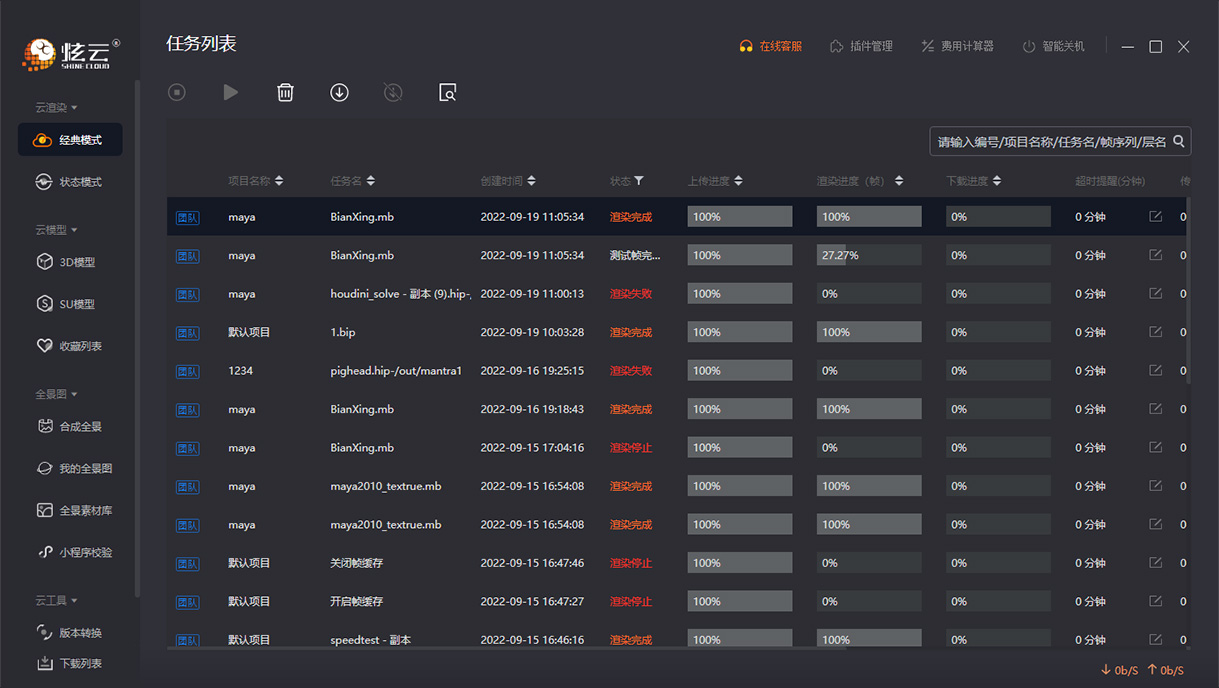
Task: Click the edit icon in the 关闭帧缓存 row
Action: point(1156,563)
